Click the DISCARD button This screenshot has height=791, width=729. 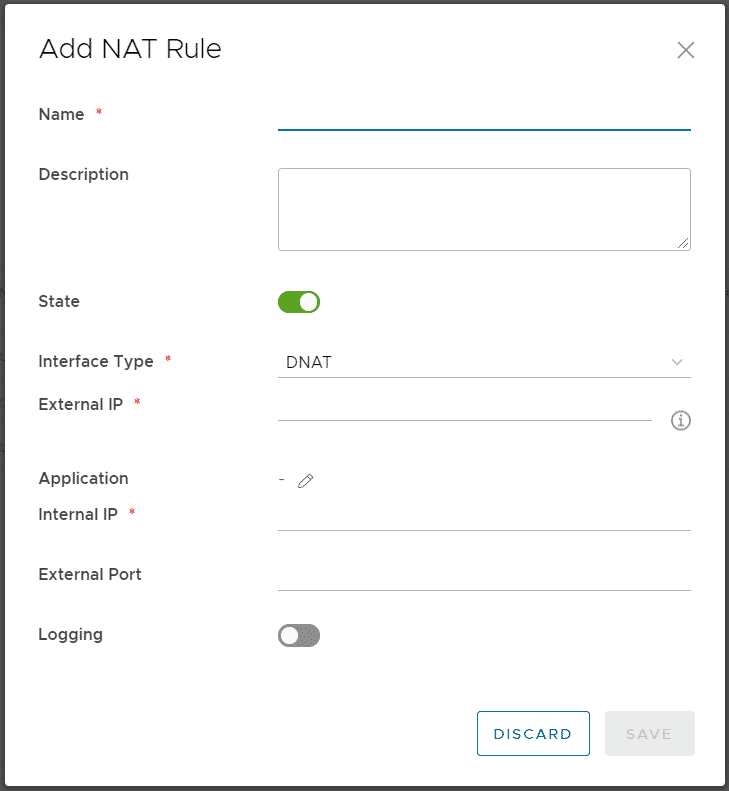click(533, 733)
